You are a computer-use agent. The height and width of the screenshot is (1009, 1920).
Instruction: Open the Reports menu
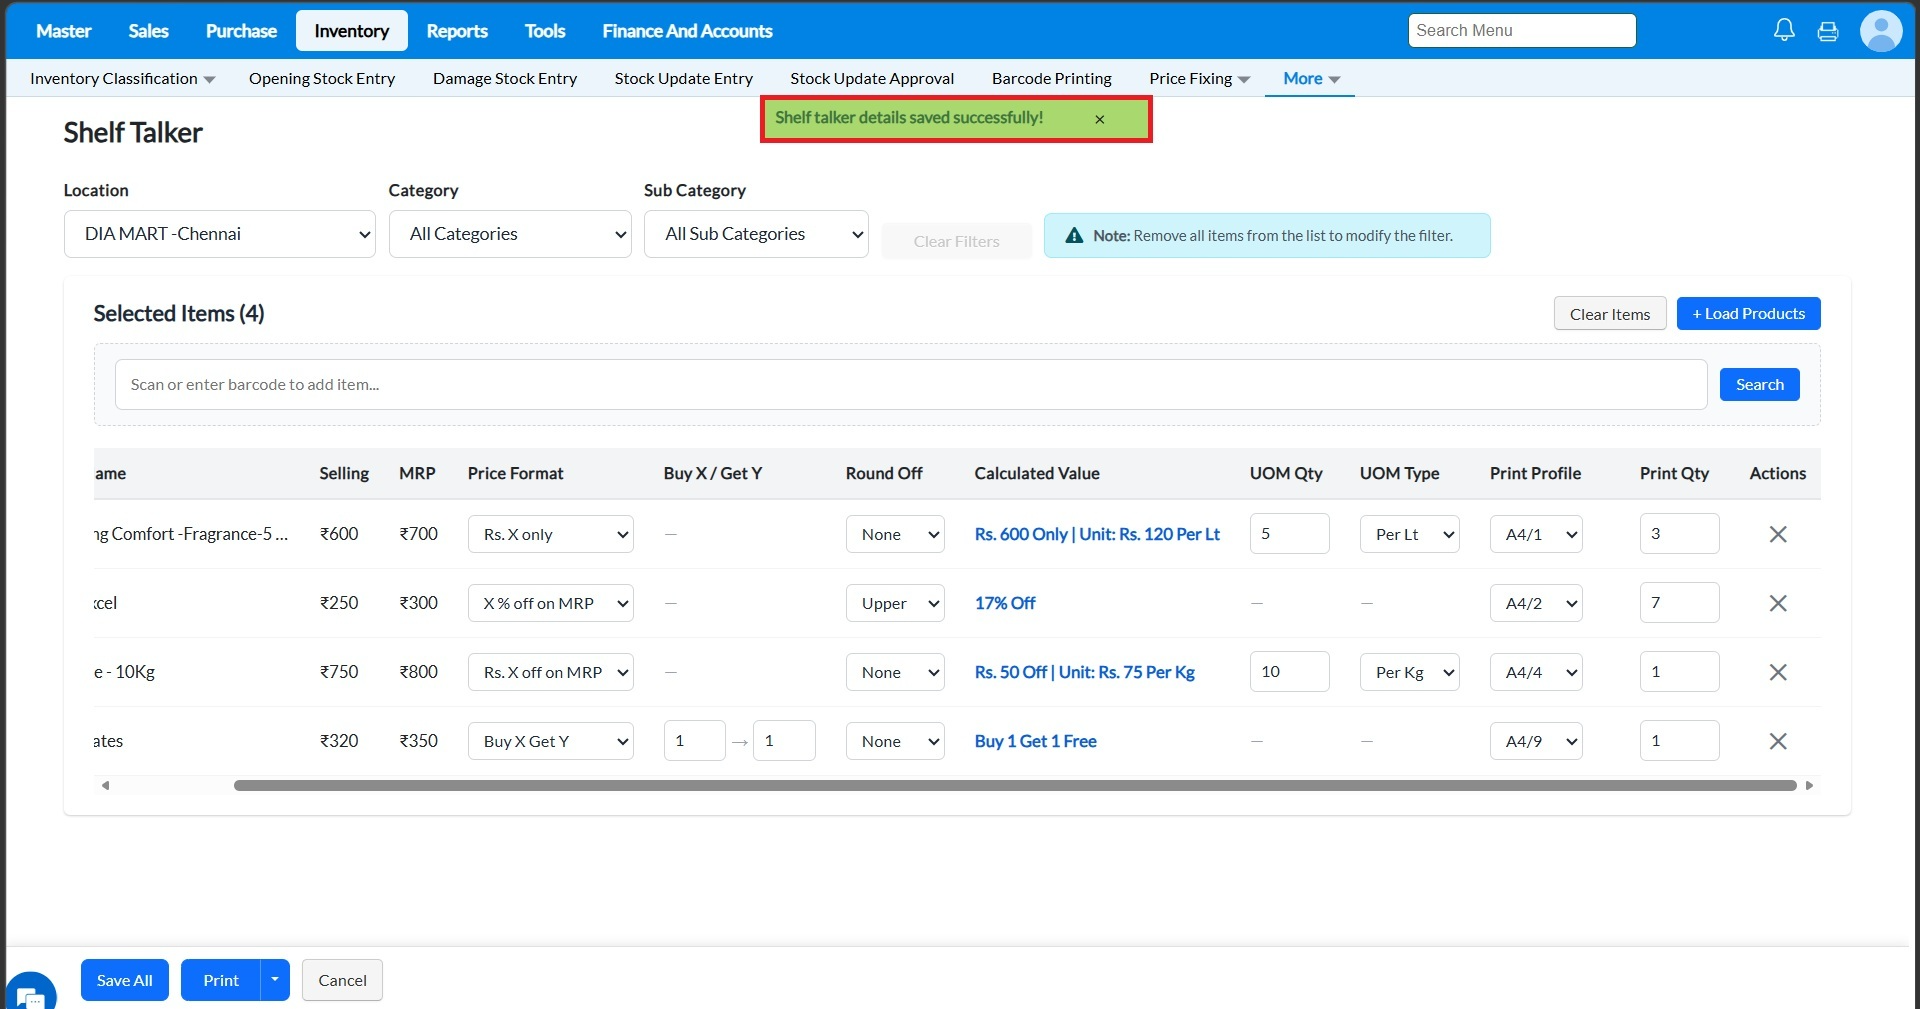[456, 31]
